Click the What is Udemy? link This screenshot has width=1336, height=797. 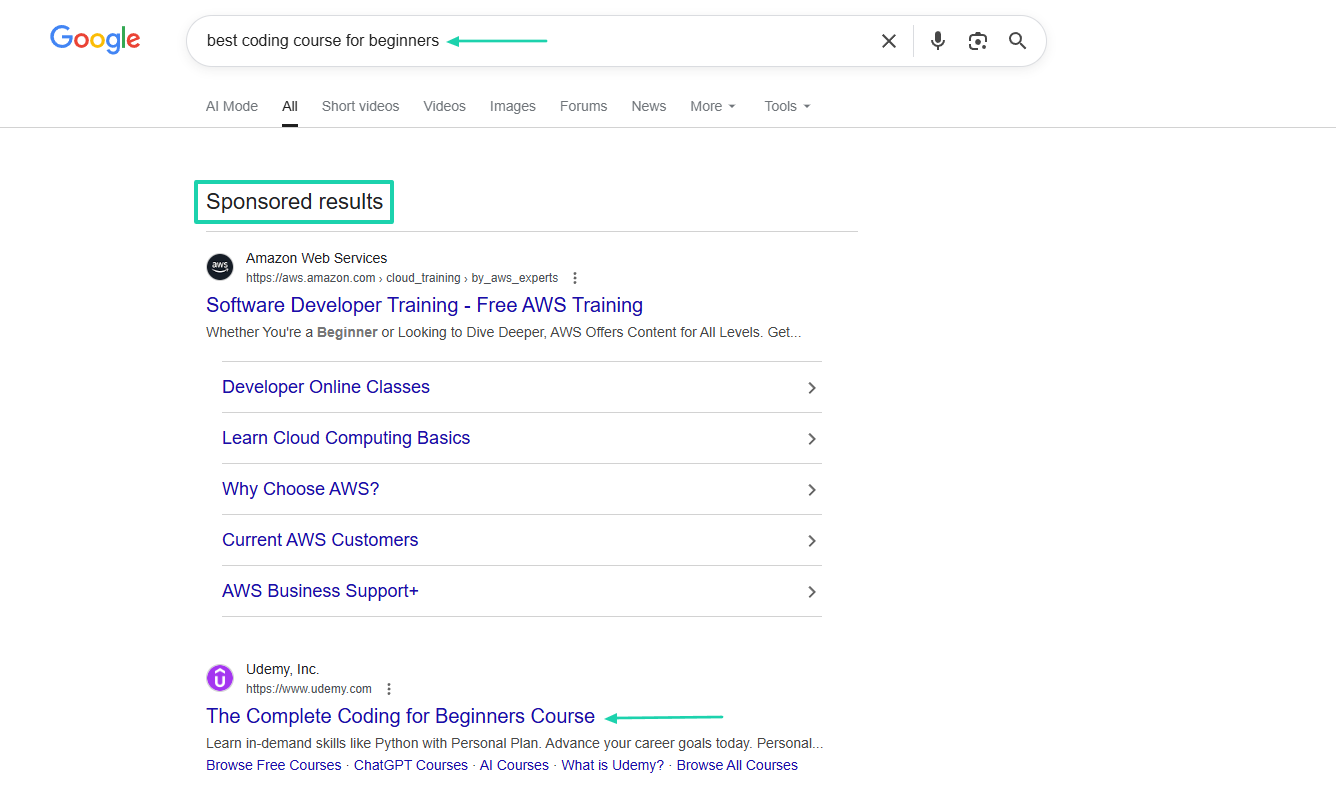click(613, 765)
